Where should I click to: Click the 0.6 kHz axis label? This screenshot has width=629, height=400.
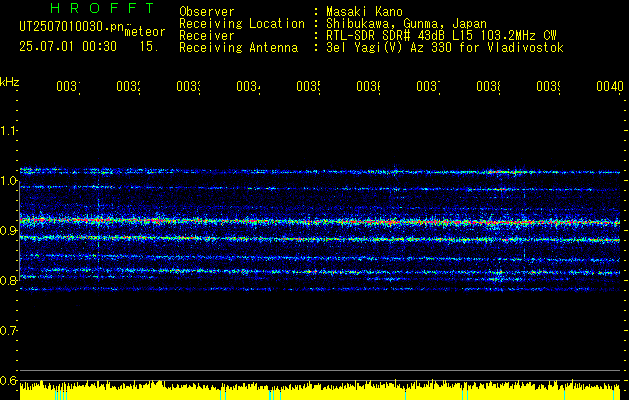pos(8,381)
